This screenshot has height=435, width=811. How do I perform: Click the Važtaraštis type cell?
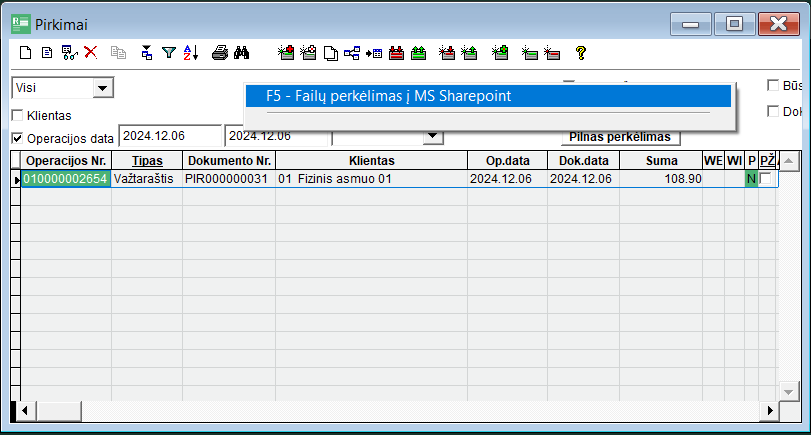147,179
